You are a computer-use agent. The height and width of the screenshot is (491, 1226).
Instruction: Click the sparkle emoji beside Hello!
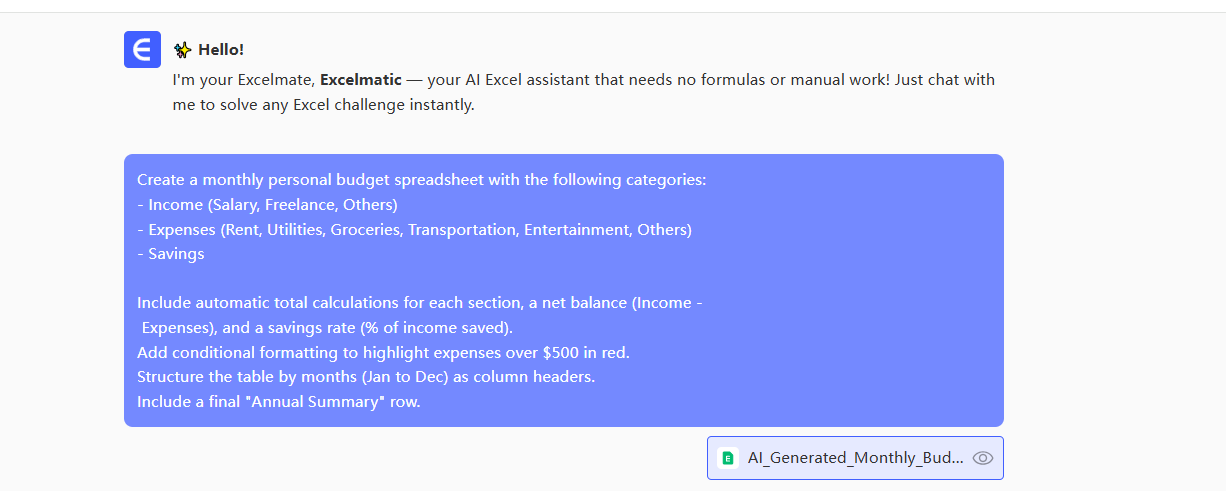click(x=182, y=49)
